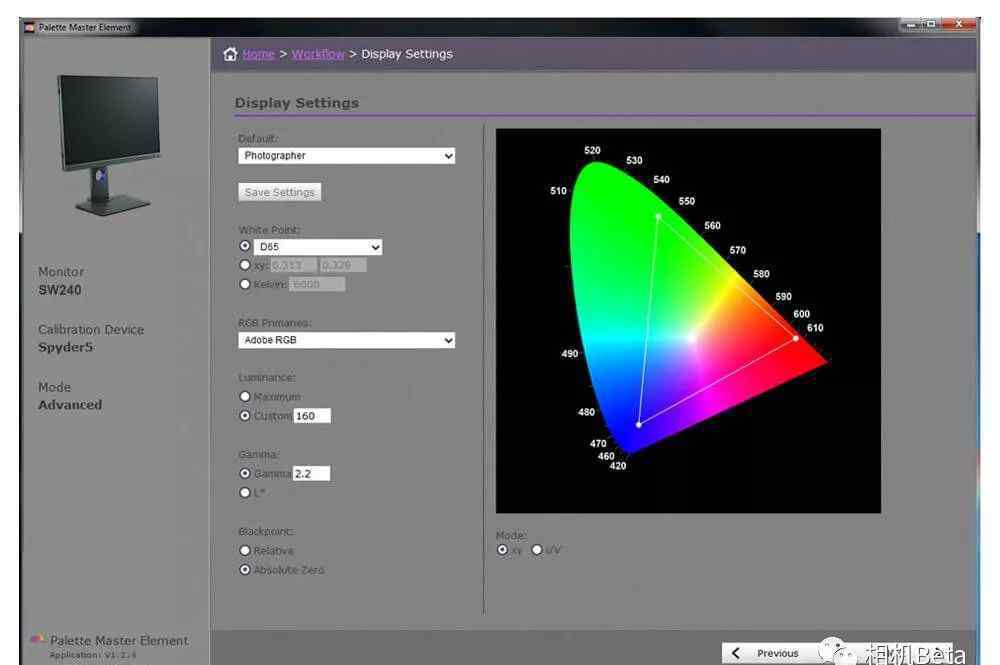Click the "Advanced" mode value in sidebar
The image size is (1000, 665).
(70, 405)
